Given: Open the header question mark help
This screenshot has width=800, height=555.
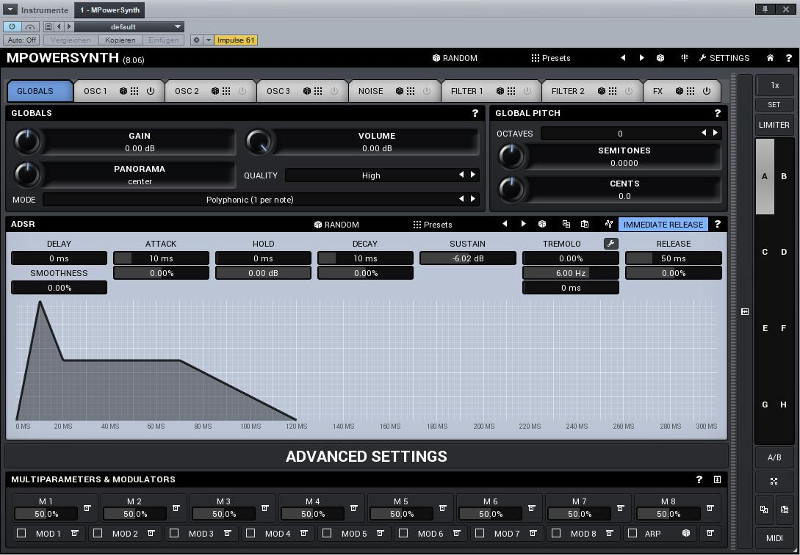Looking at the screenshot, I should click(x=789, y=58).
